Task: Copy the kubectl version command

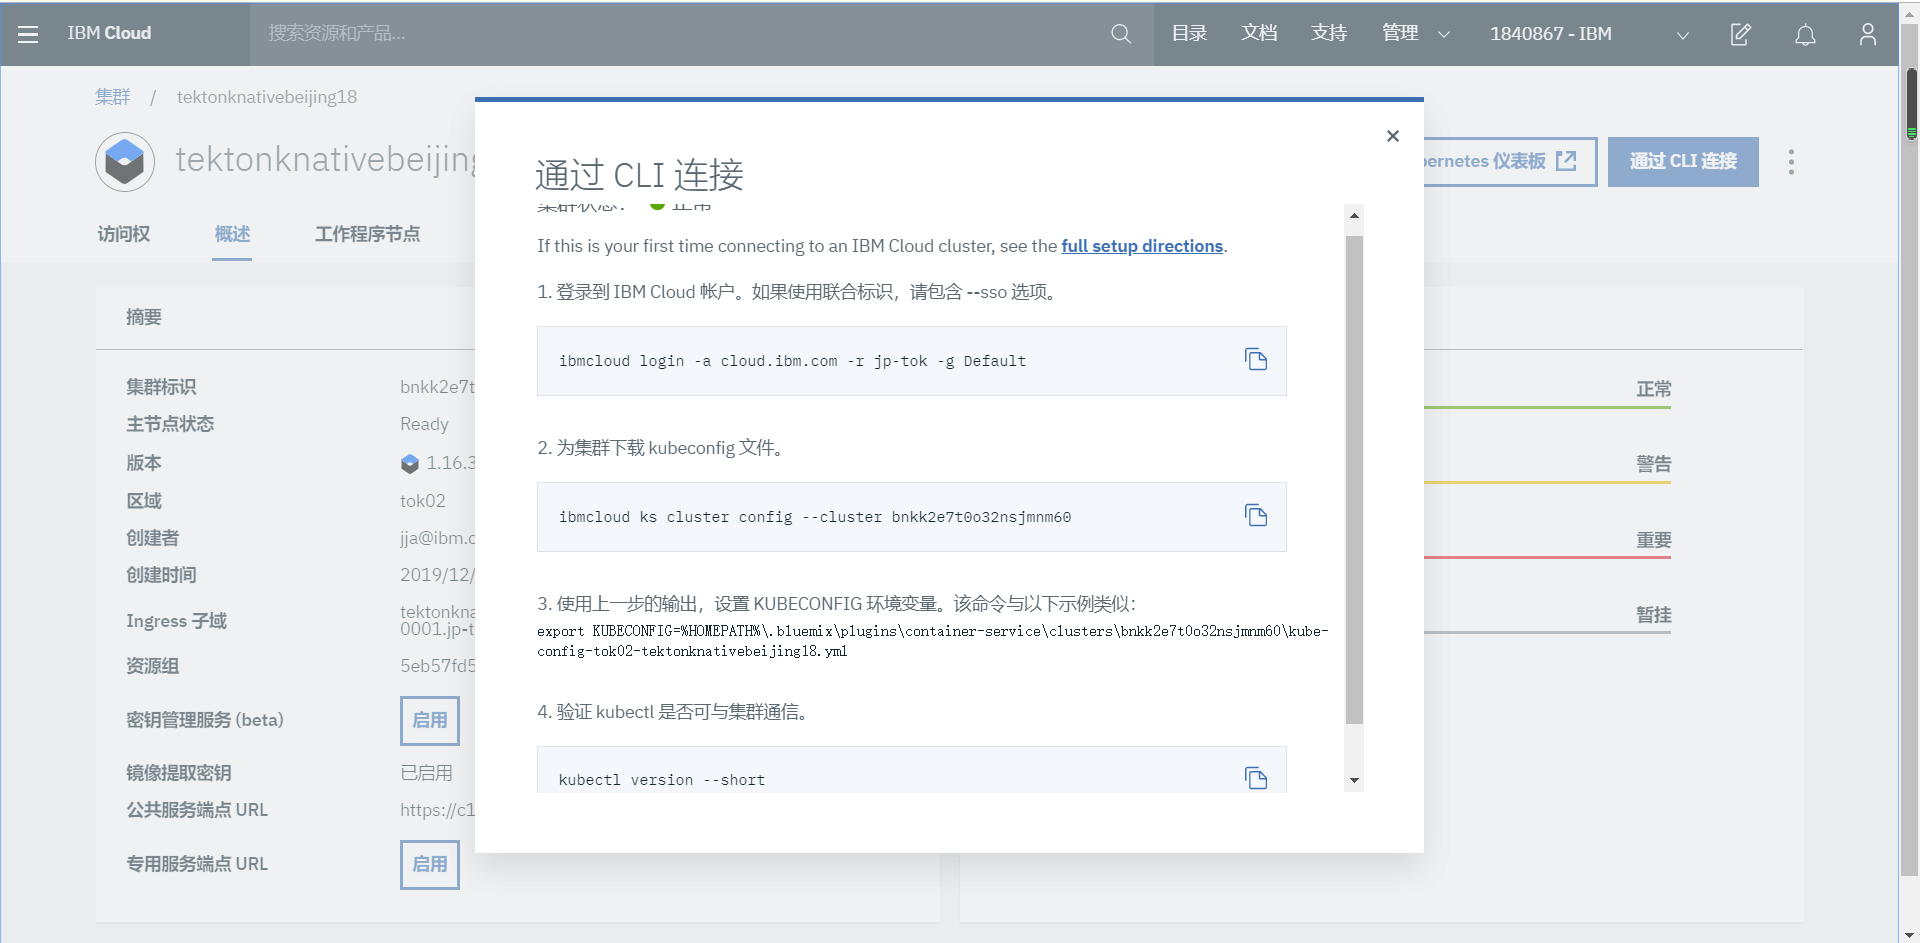Action: tap(1256, 778)
